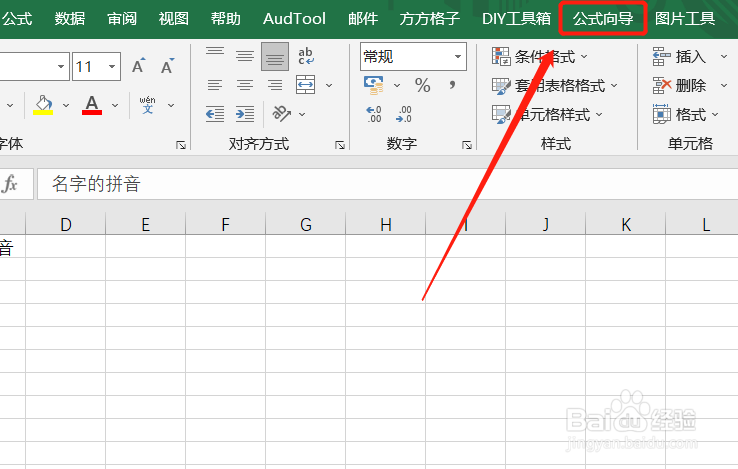Viewport: 738px width, 469px height.
Task: Apply comma thousands separator style
Action: point(452,85)
